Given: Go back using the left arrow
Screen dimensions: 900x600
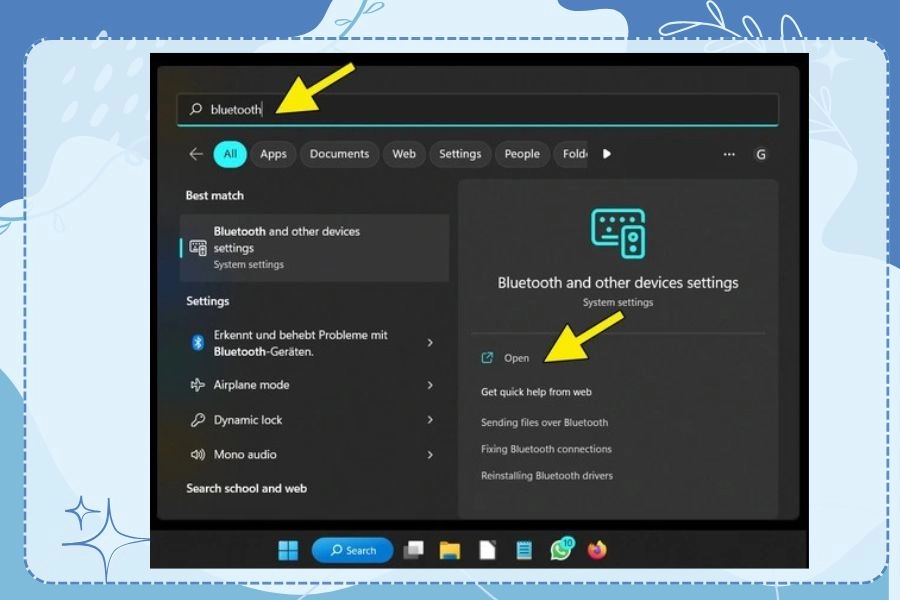Looking at the screenshot, I should point(196,154).
